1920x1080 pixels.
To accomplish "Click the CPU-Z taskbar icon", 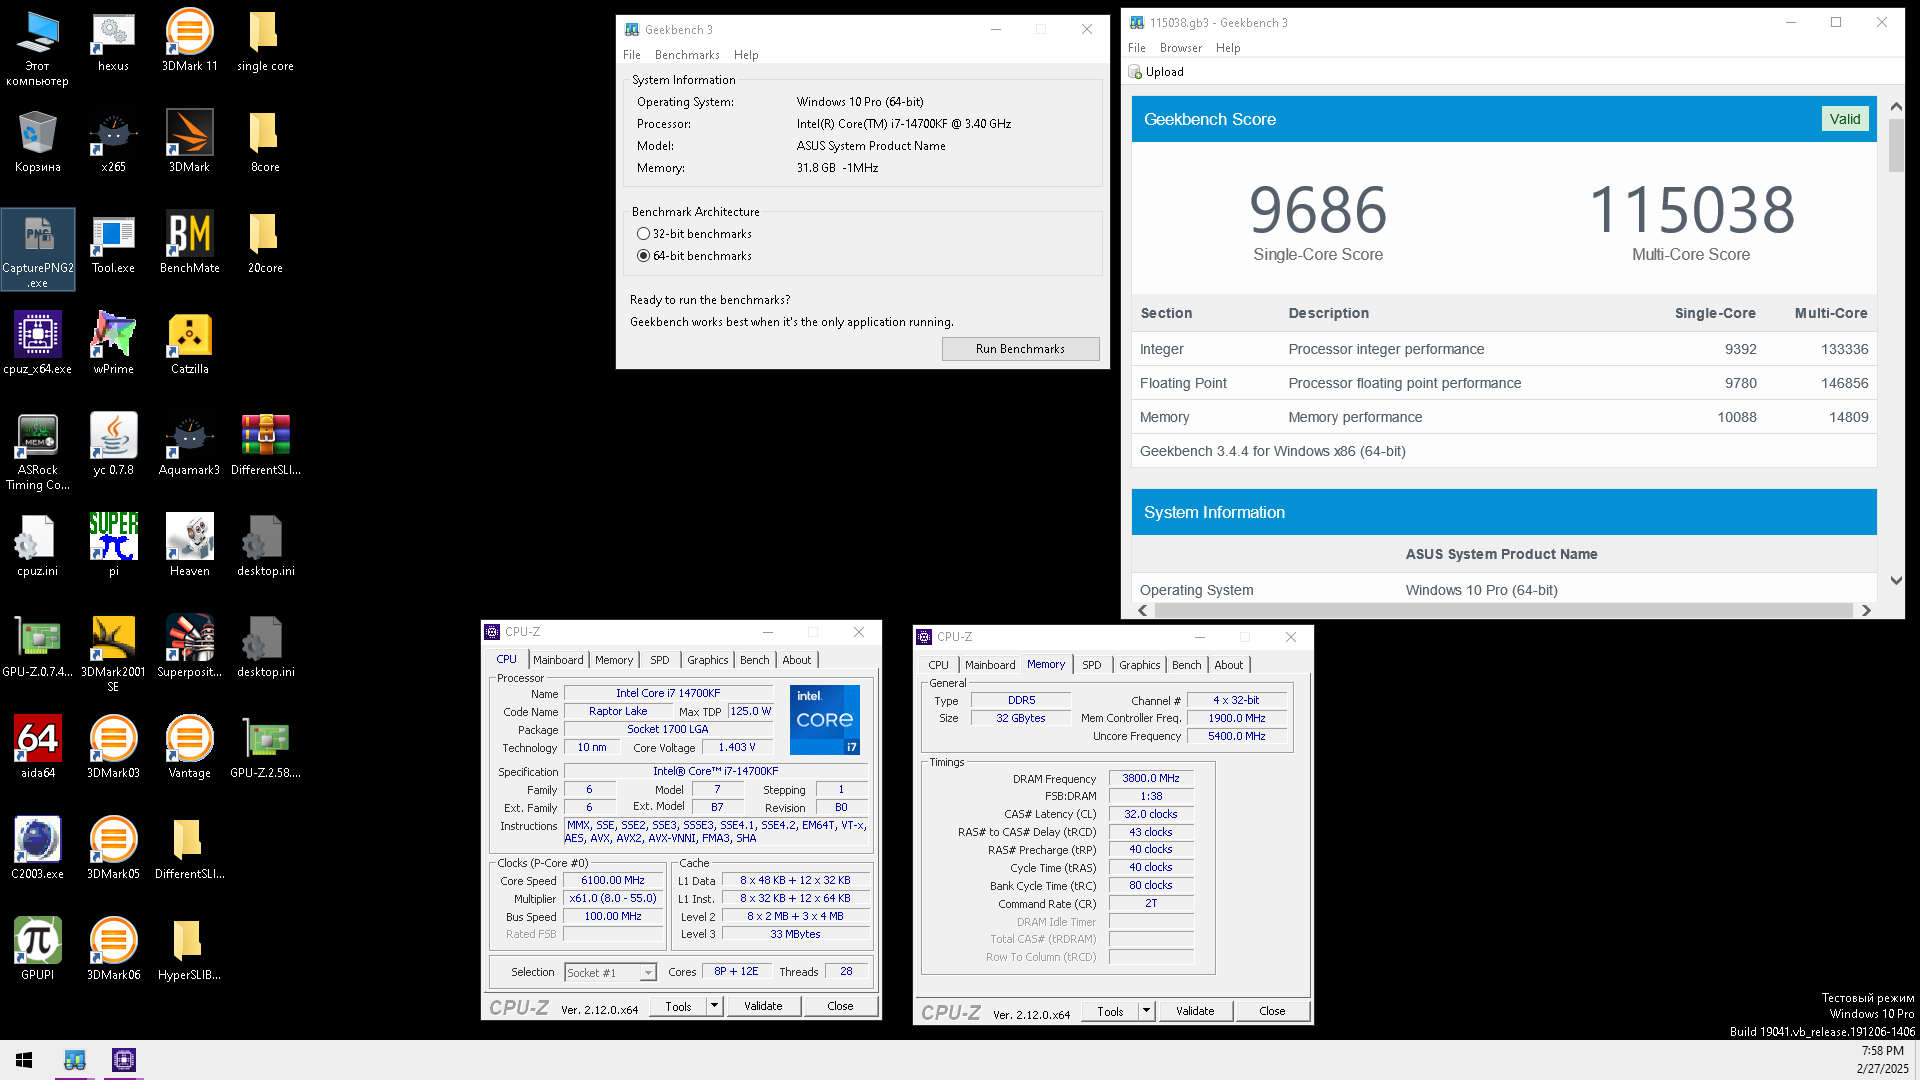I will [x=124, y=1060].
